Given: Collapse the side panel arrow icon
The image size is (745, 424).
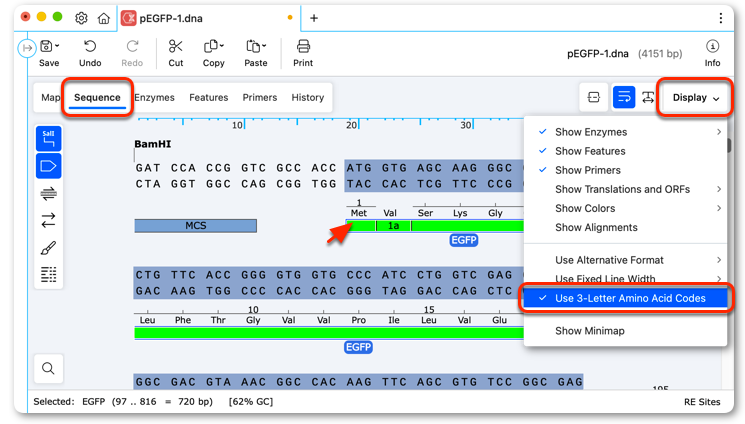Looking at the screenshot, I should click(x=27, y=48).
